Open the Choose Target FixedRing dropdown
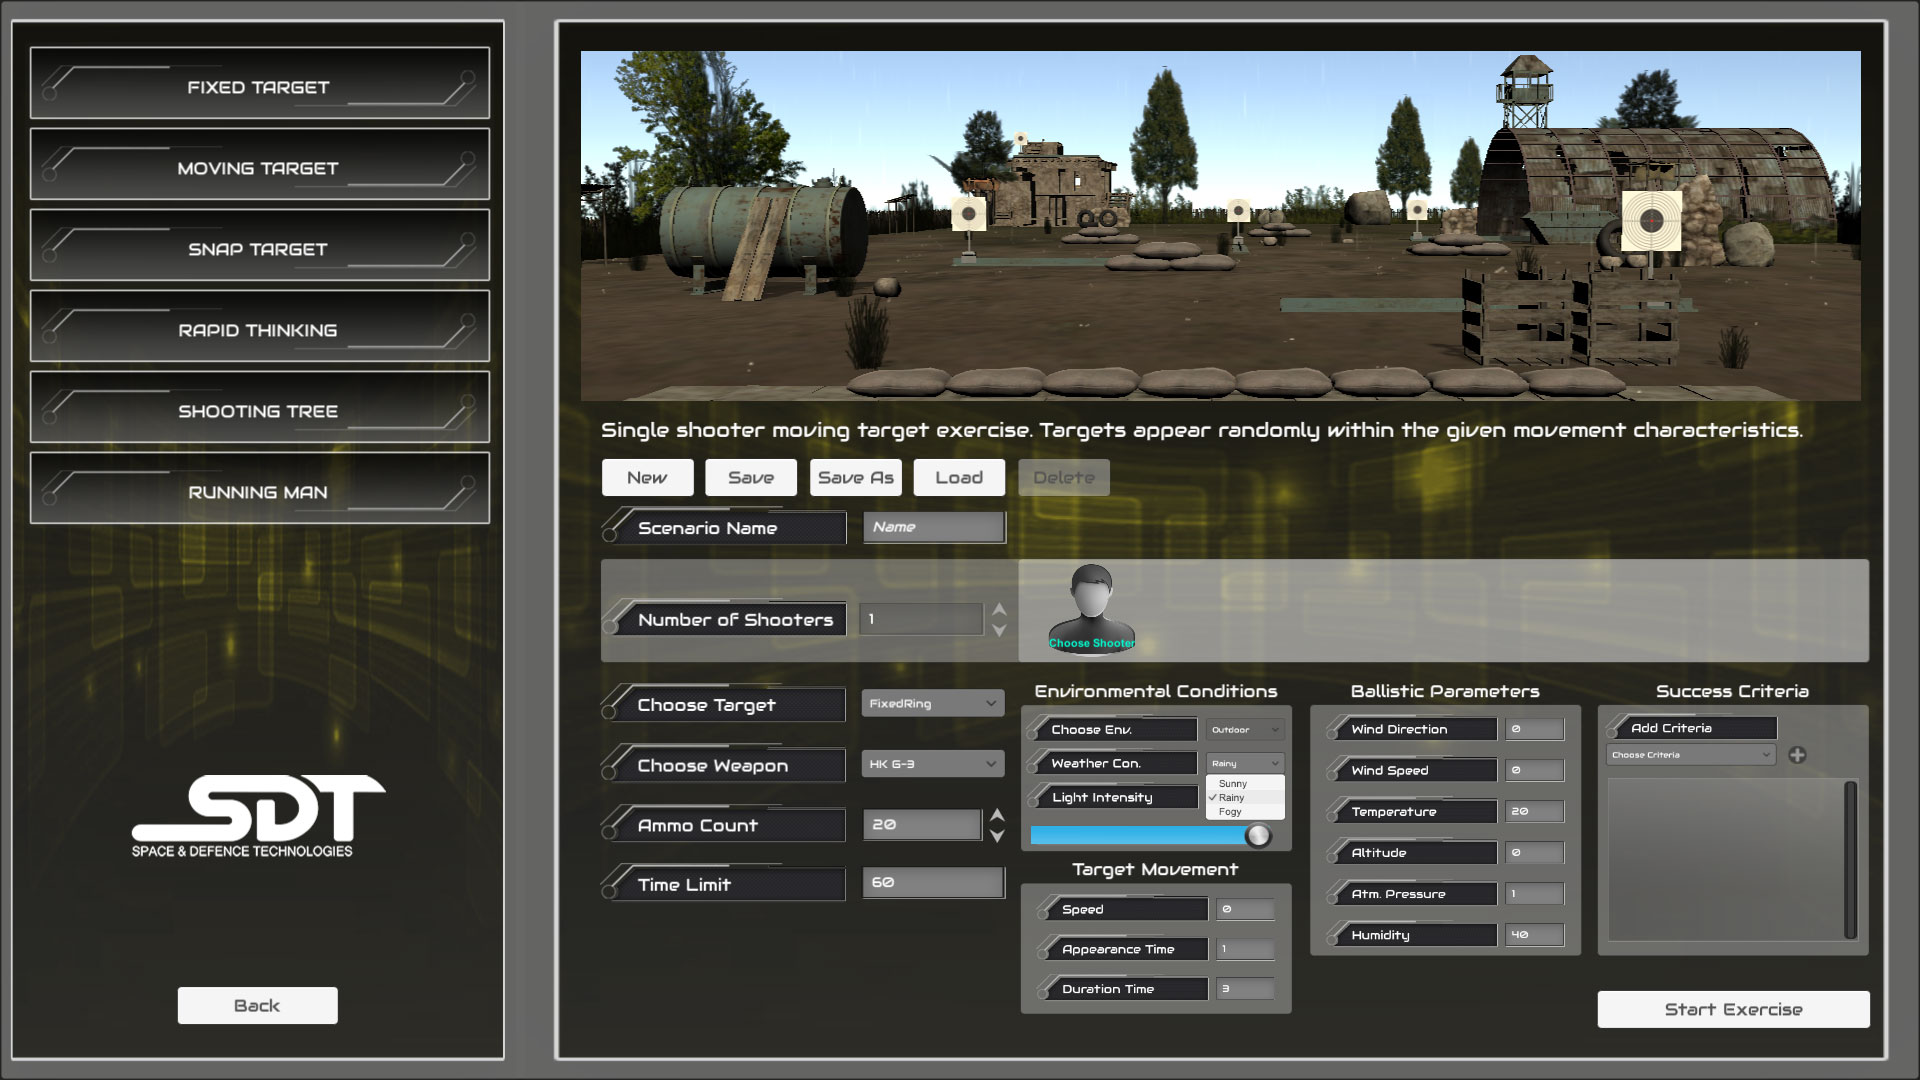The image size is (1920, 1080). tap(932, 704)
